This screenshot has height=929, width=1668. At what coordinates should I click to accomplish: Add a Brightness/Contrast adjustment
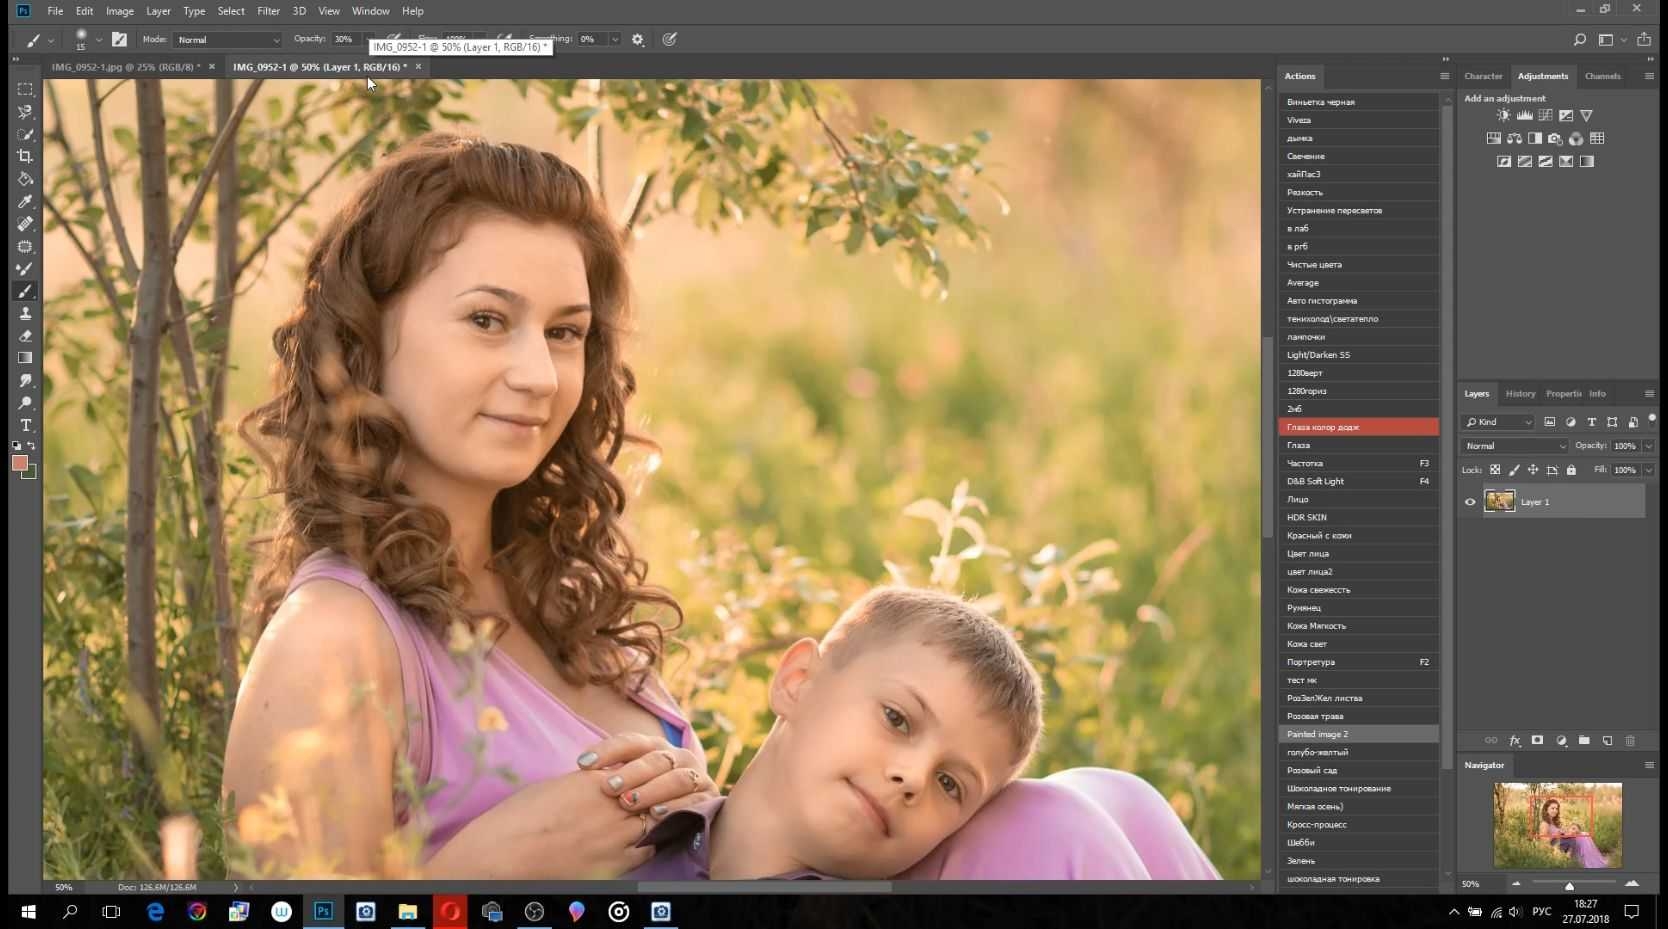1503,116
